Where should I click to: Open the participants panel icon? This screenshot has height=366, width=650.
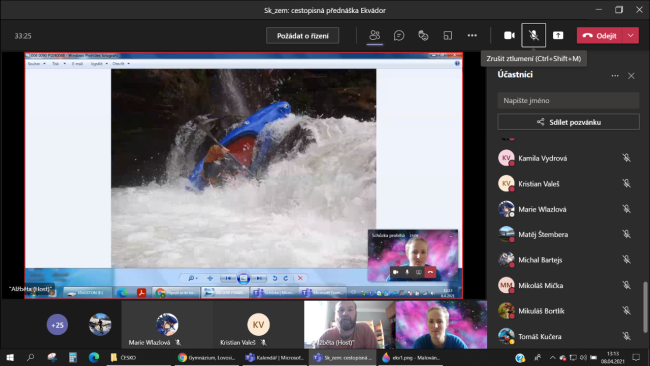click(374, 36)
